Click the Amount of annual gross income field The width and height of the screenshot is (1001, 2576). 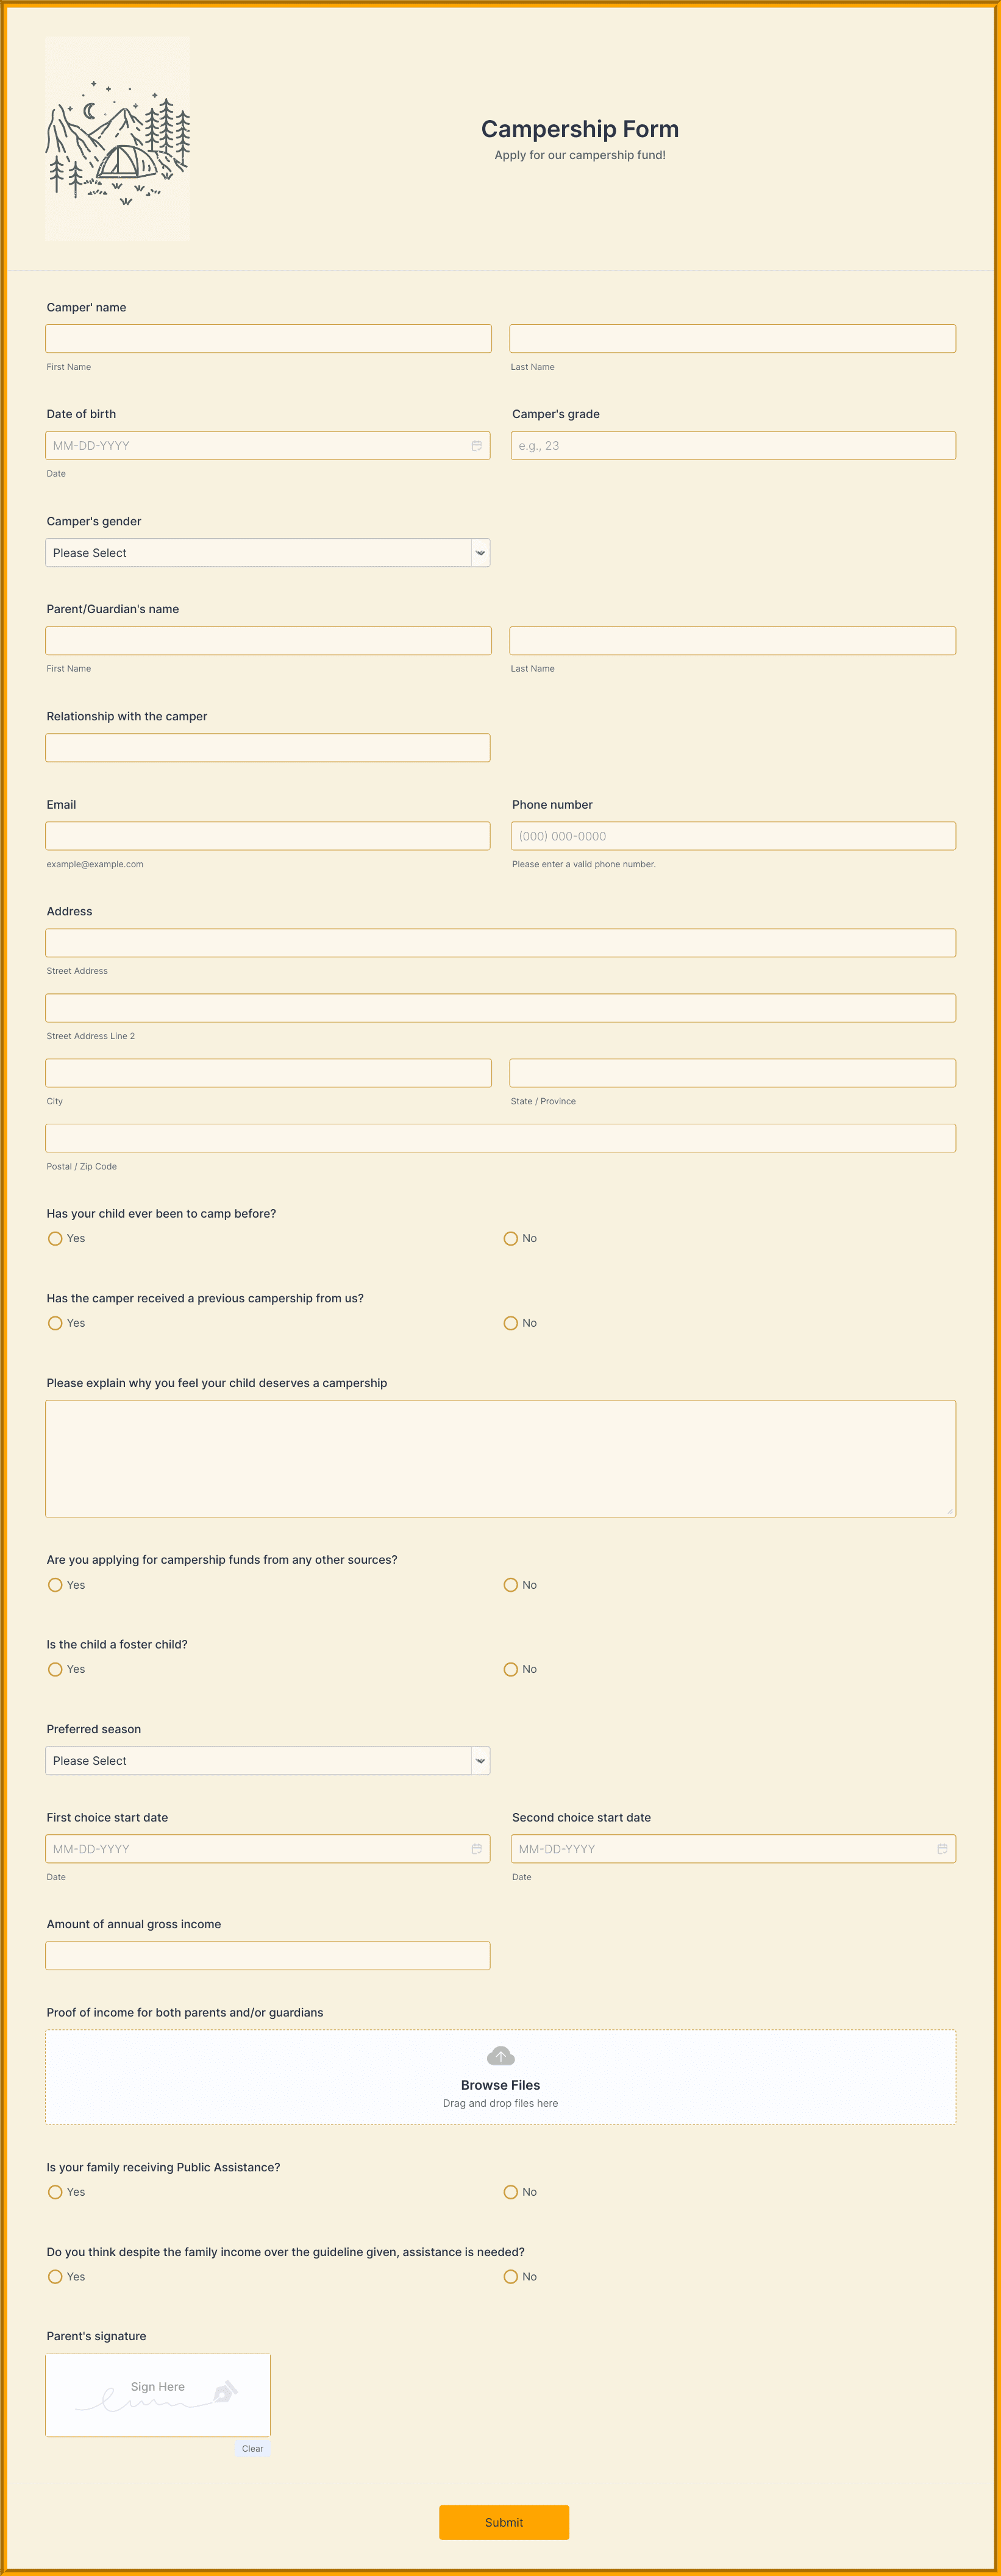click(267, 1956)
